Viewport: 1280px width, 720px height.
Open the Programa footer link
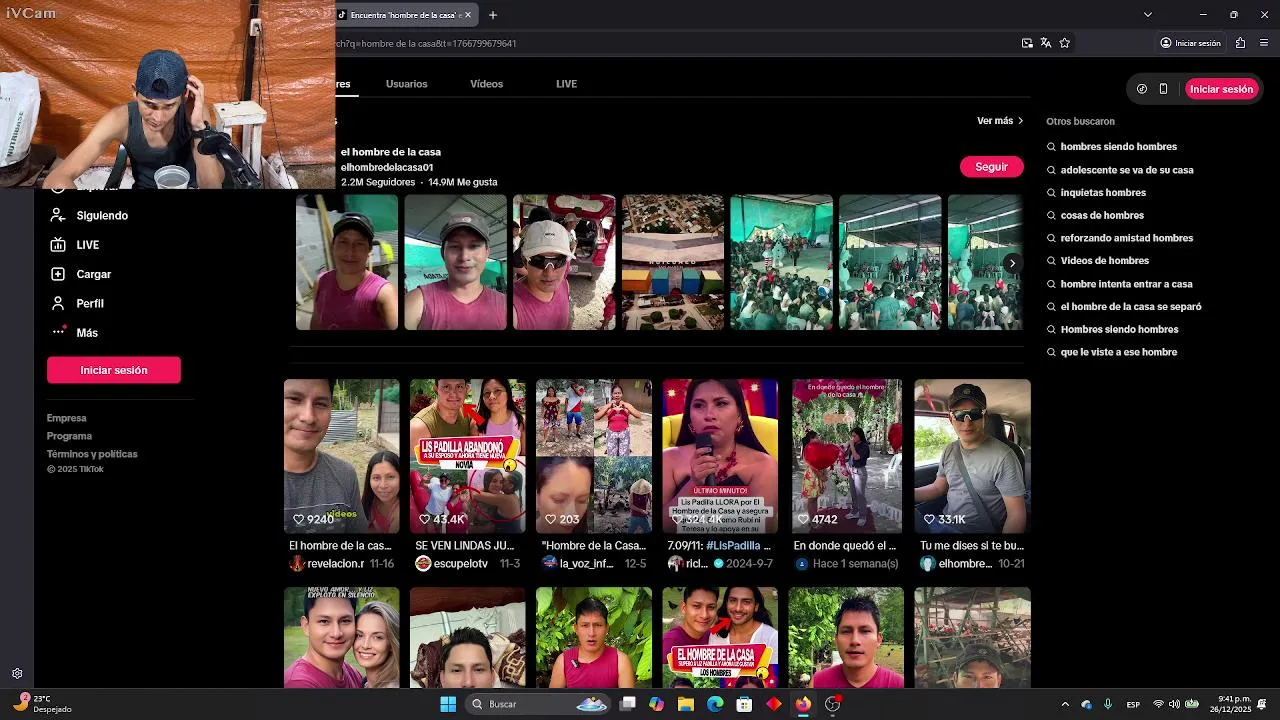click(69, 436)
